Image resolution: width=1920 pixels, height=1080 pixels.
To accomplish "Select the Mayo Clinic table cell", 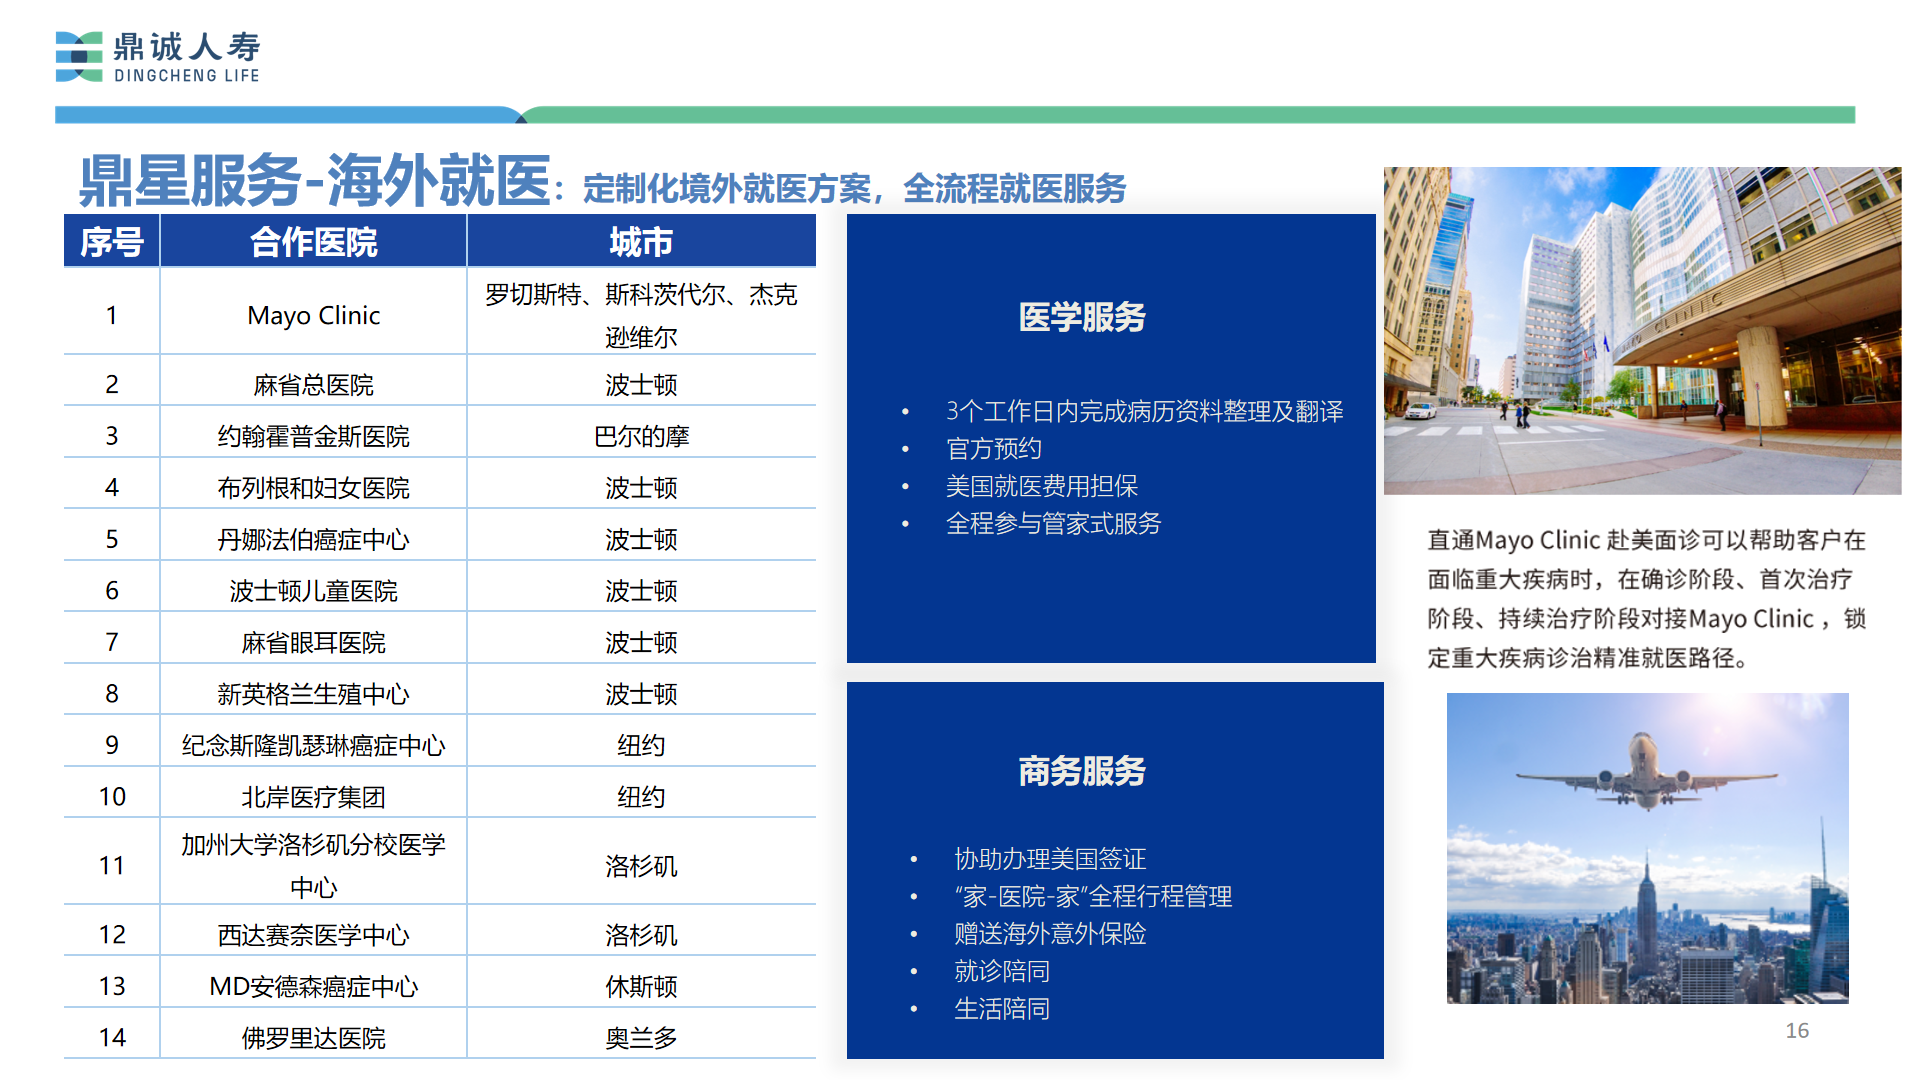I will coord(313,315).
